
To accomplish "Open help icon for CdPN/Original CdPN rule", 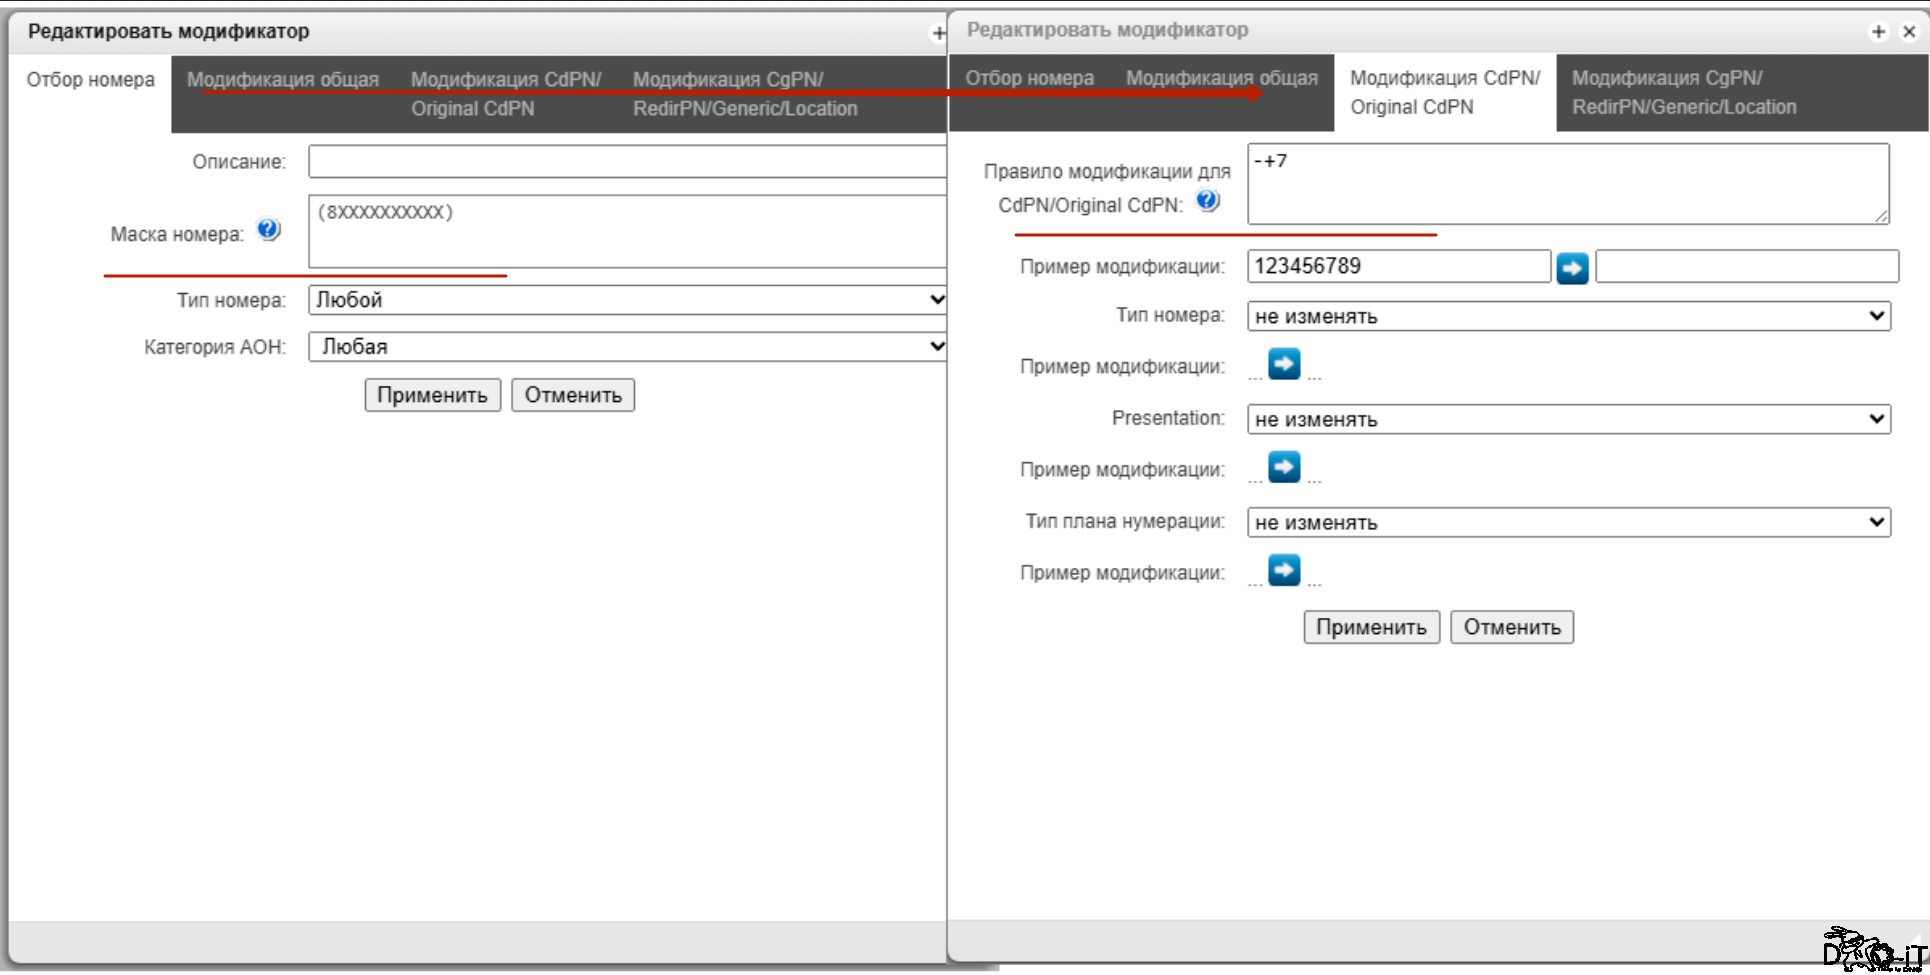I will tap(1208, 201).
